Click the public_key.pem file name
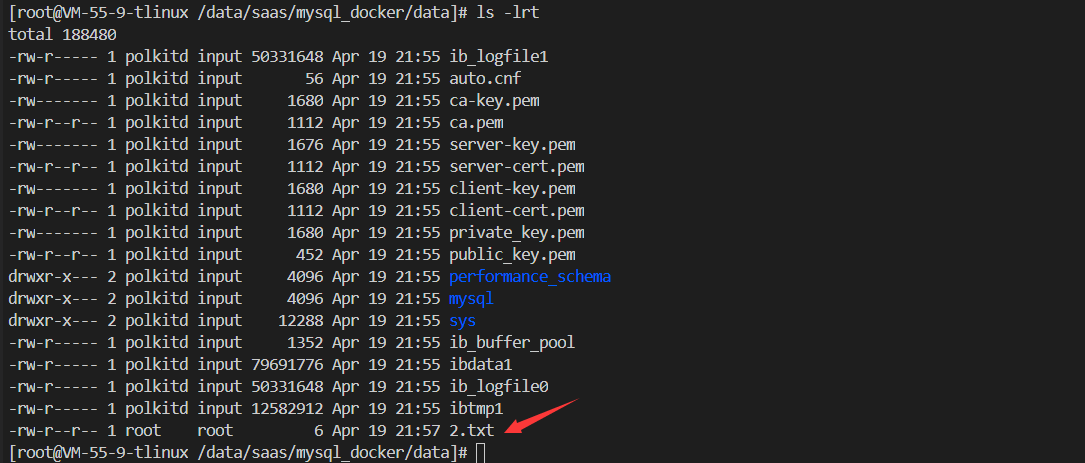The width and height of the screenshot is (1085, 463). coord(511,255)
